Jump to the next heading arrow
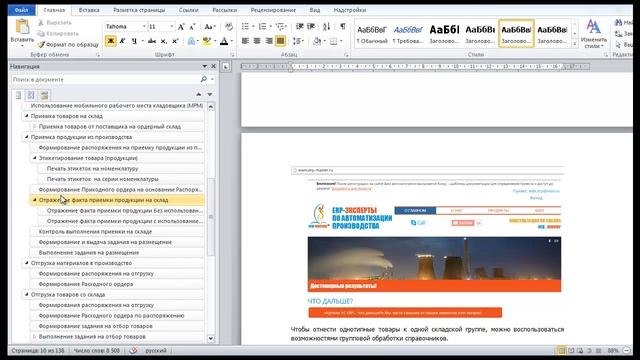Viewport: 640px width, 360px height. click(210, 94)
